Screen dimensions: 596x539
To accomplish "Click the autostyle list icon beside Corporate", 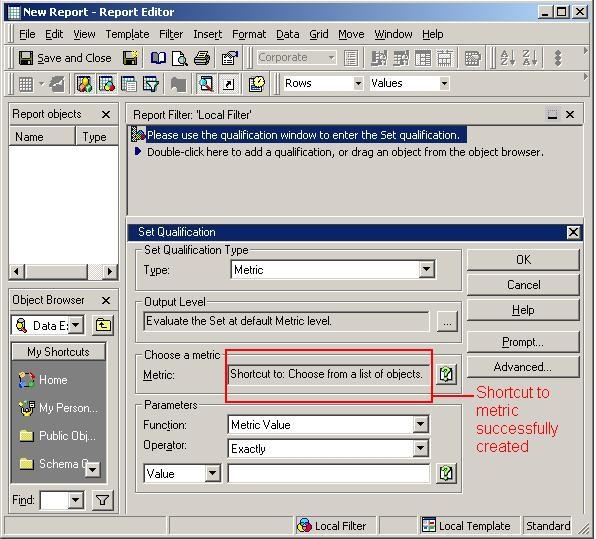I will (350, 58).
